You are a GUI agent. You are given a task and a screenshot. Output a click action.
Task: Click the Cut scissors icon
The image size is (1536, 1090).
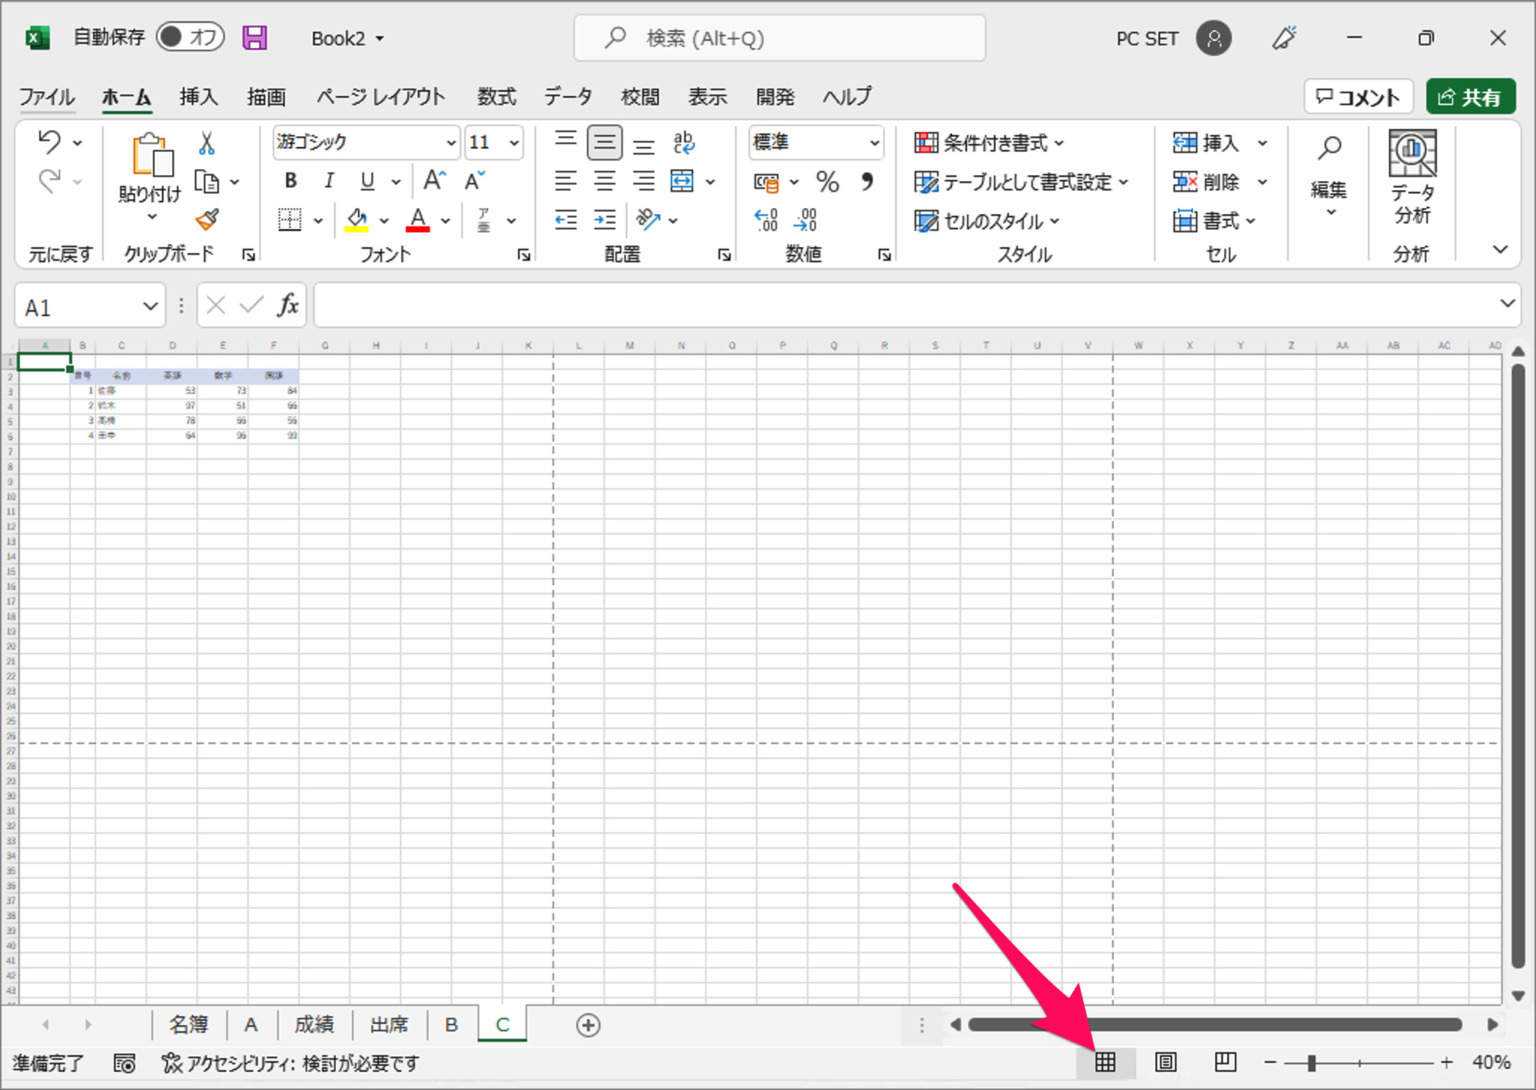207,143
